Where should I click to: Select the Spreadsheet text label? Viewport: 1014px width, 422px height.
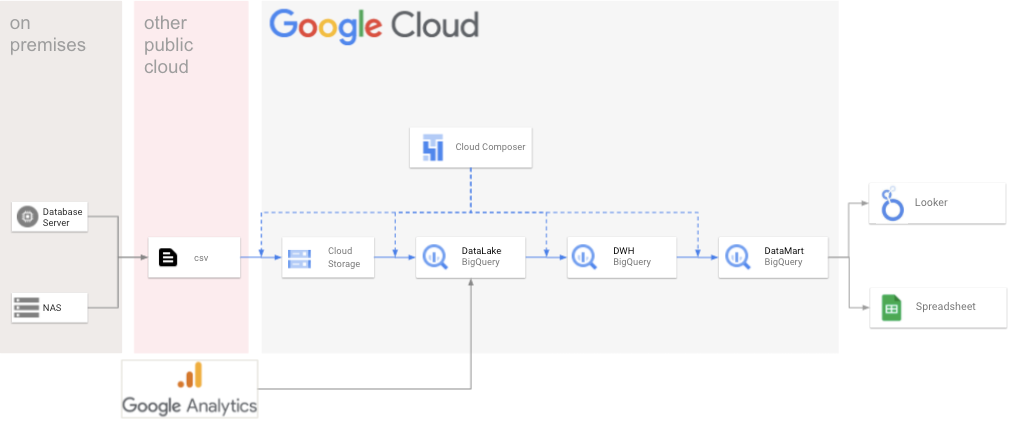click(945, 307)
